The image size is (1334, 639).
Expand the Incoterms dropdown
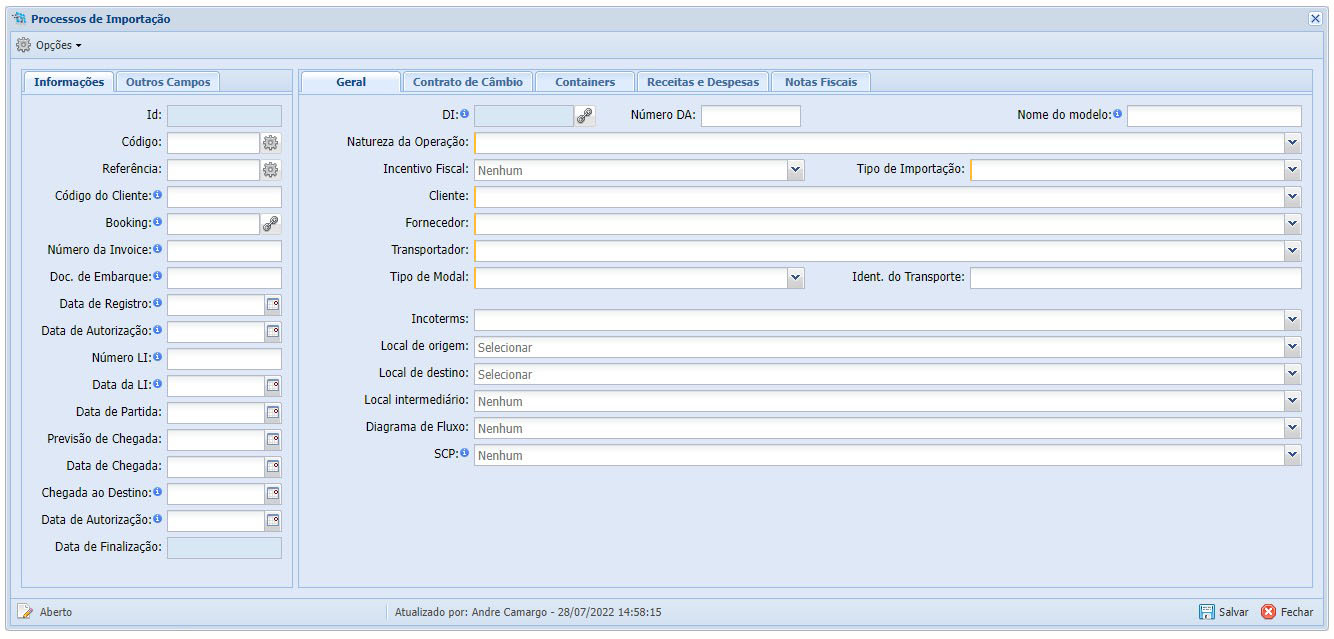tap(1293, 320)
